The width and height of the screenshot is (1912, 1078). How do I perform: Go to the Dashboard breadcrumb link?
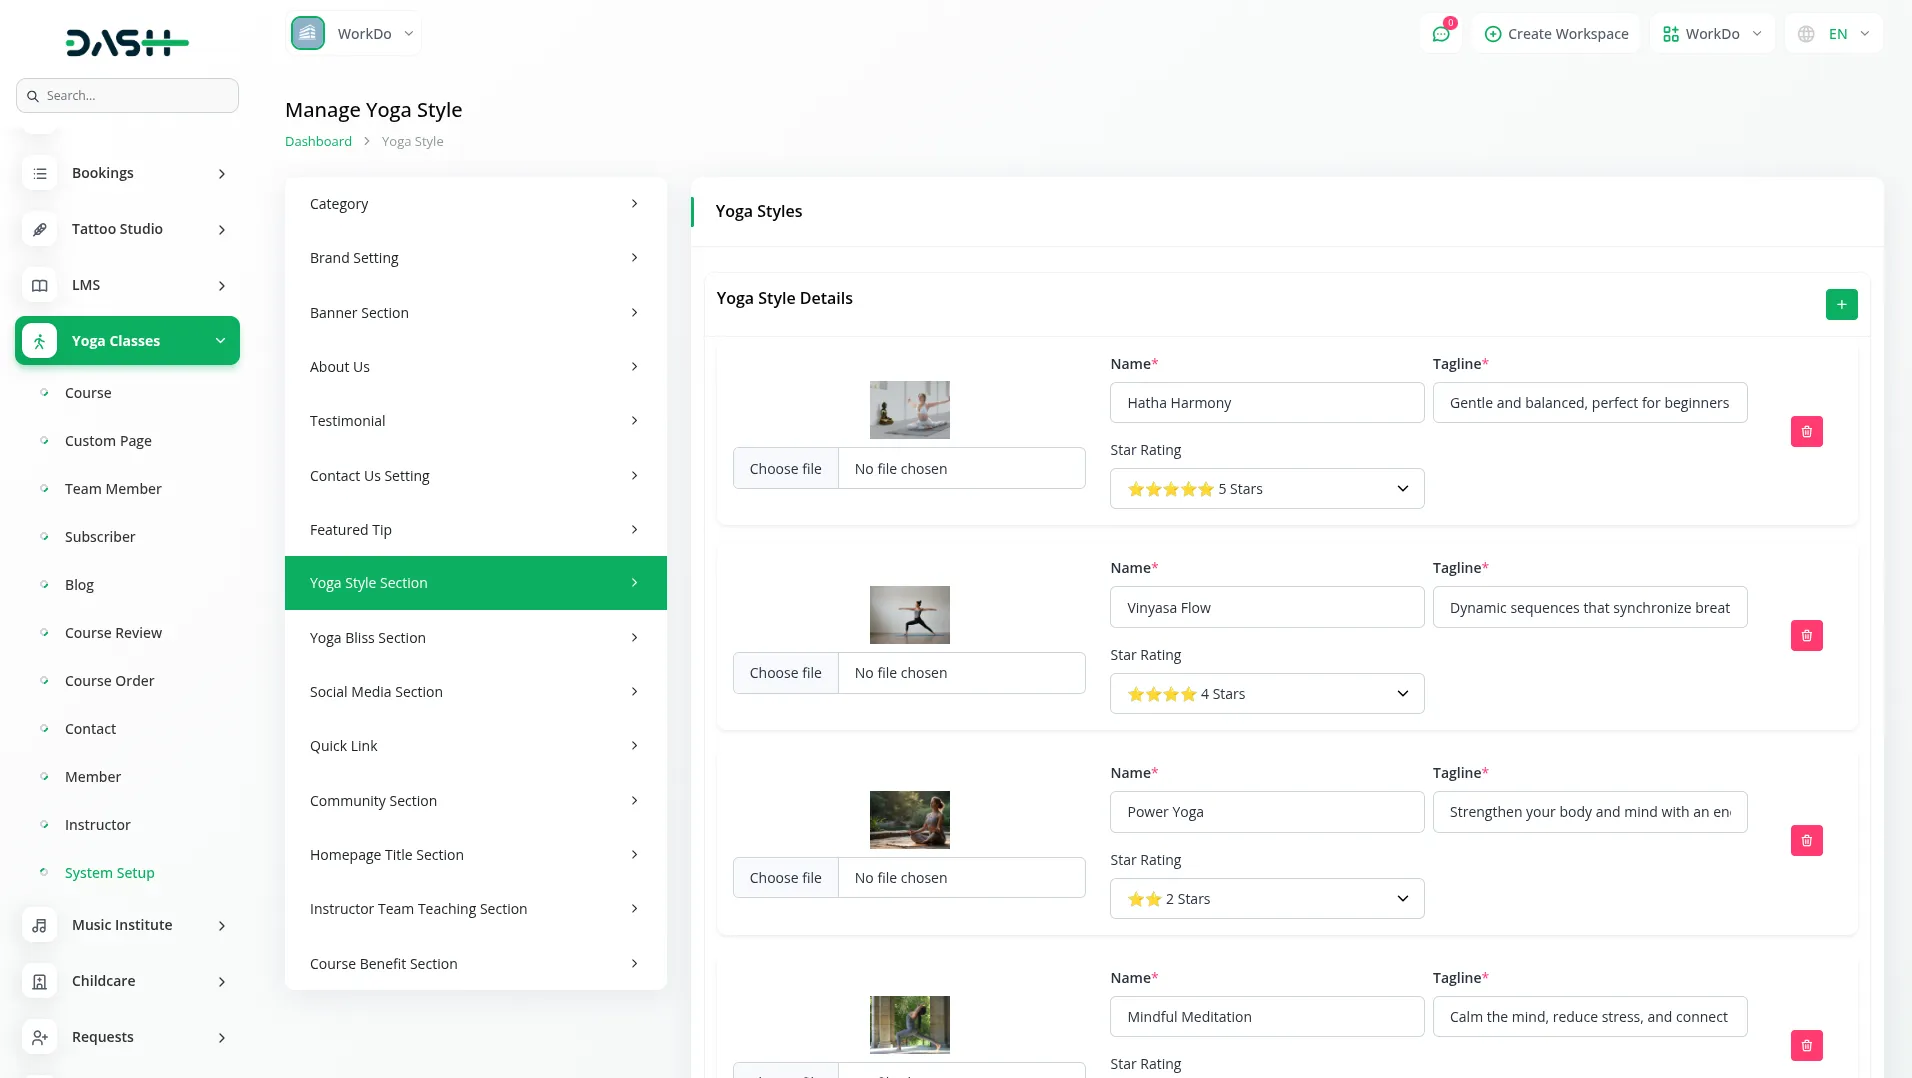[318, 142]
